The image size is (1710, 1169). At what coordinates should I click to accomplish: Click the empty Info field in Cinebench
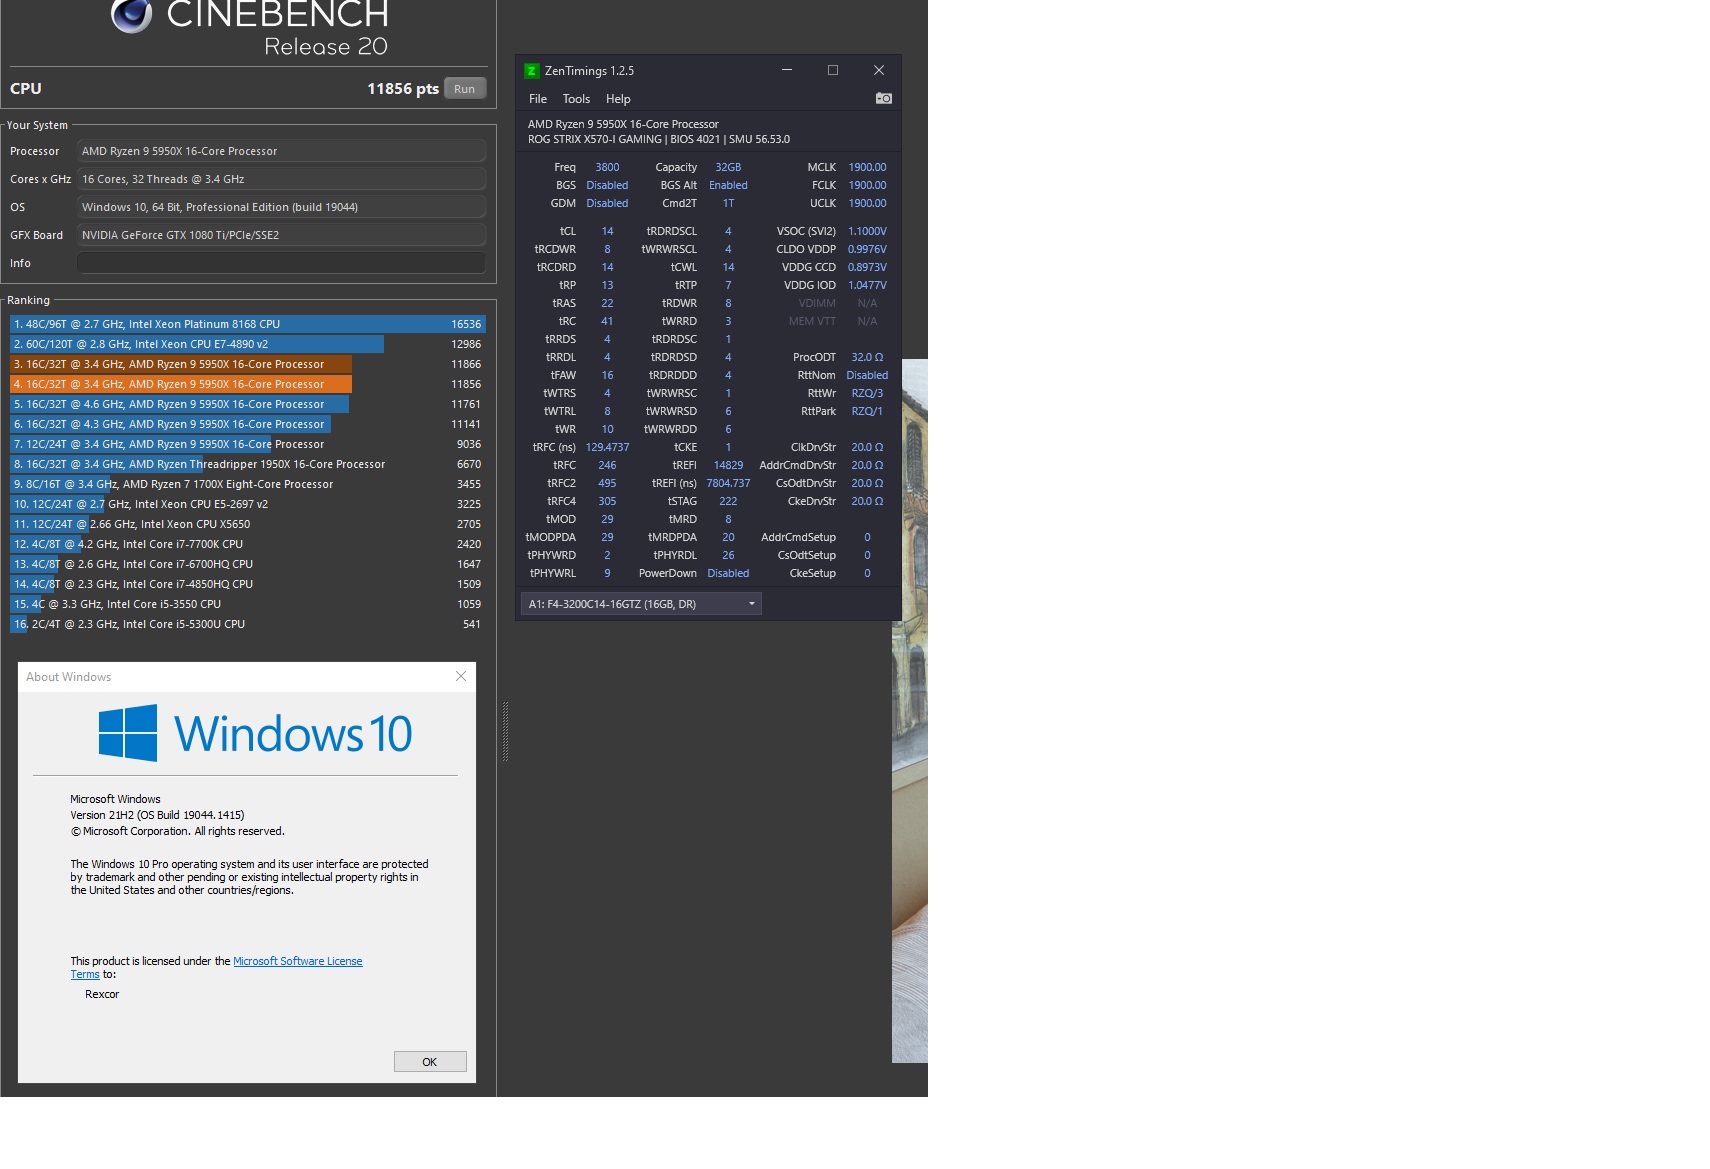pyautogui.click(x=281, y=263)
